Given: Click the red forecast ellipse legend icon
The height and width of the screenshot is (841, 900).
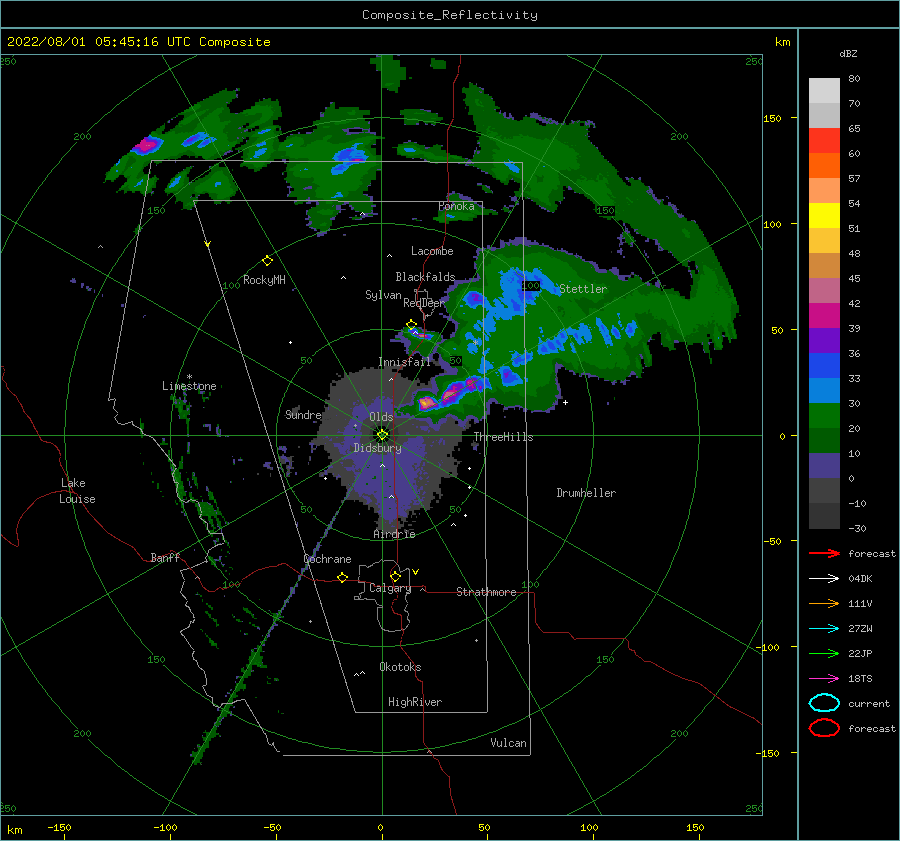Looking at the screenshot, I should (824, 728).
